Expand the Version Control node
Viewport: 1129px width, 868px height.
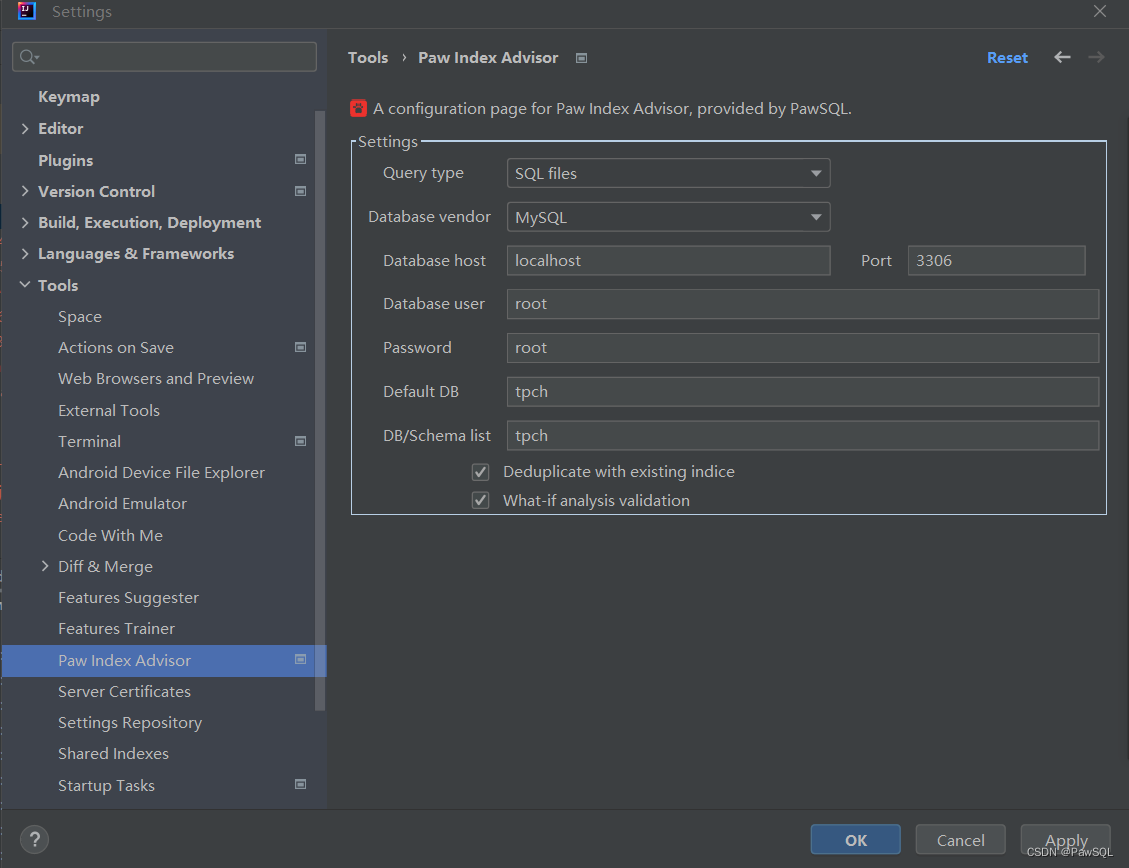25,191
